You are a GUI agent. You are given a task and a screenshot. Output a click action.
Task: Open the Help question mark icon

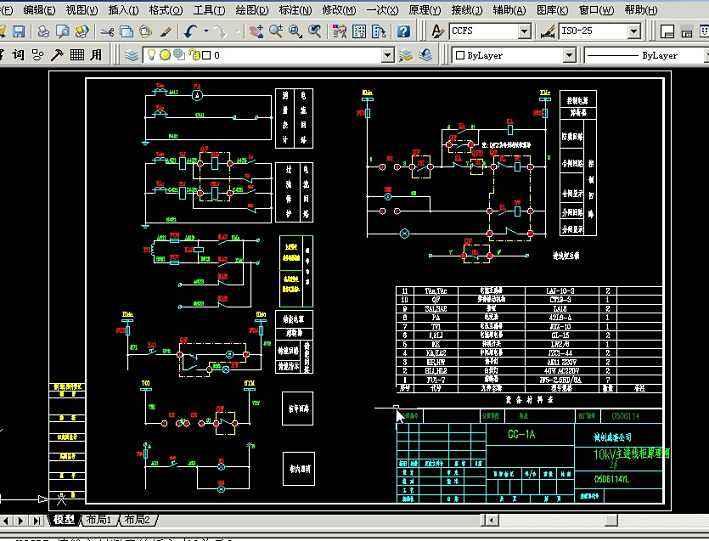click(x=404, y=32)
